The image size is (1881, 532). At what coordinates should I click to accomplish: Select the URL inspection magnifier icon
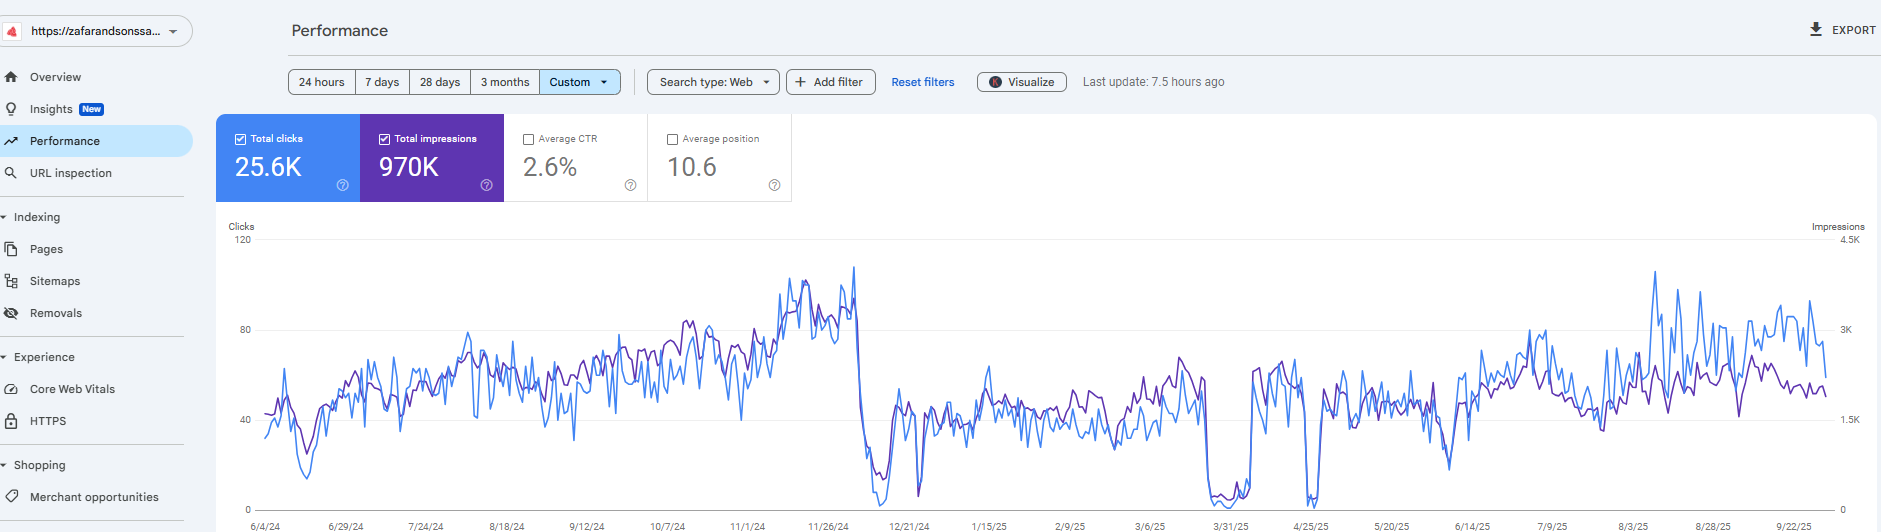[11, 173]
